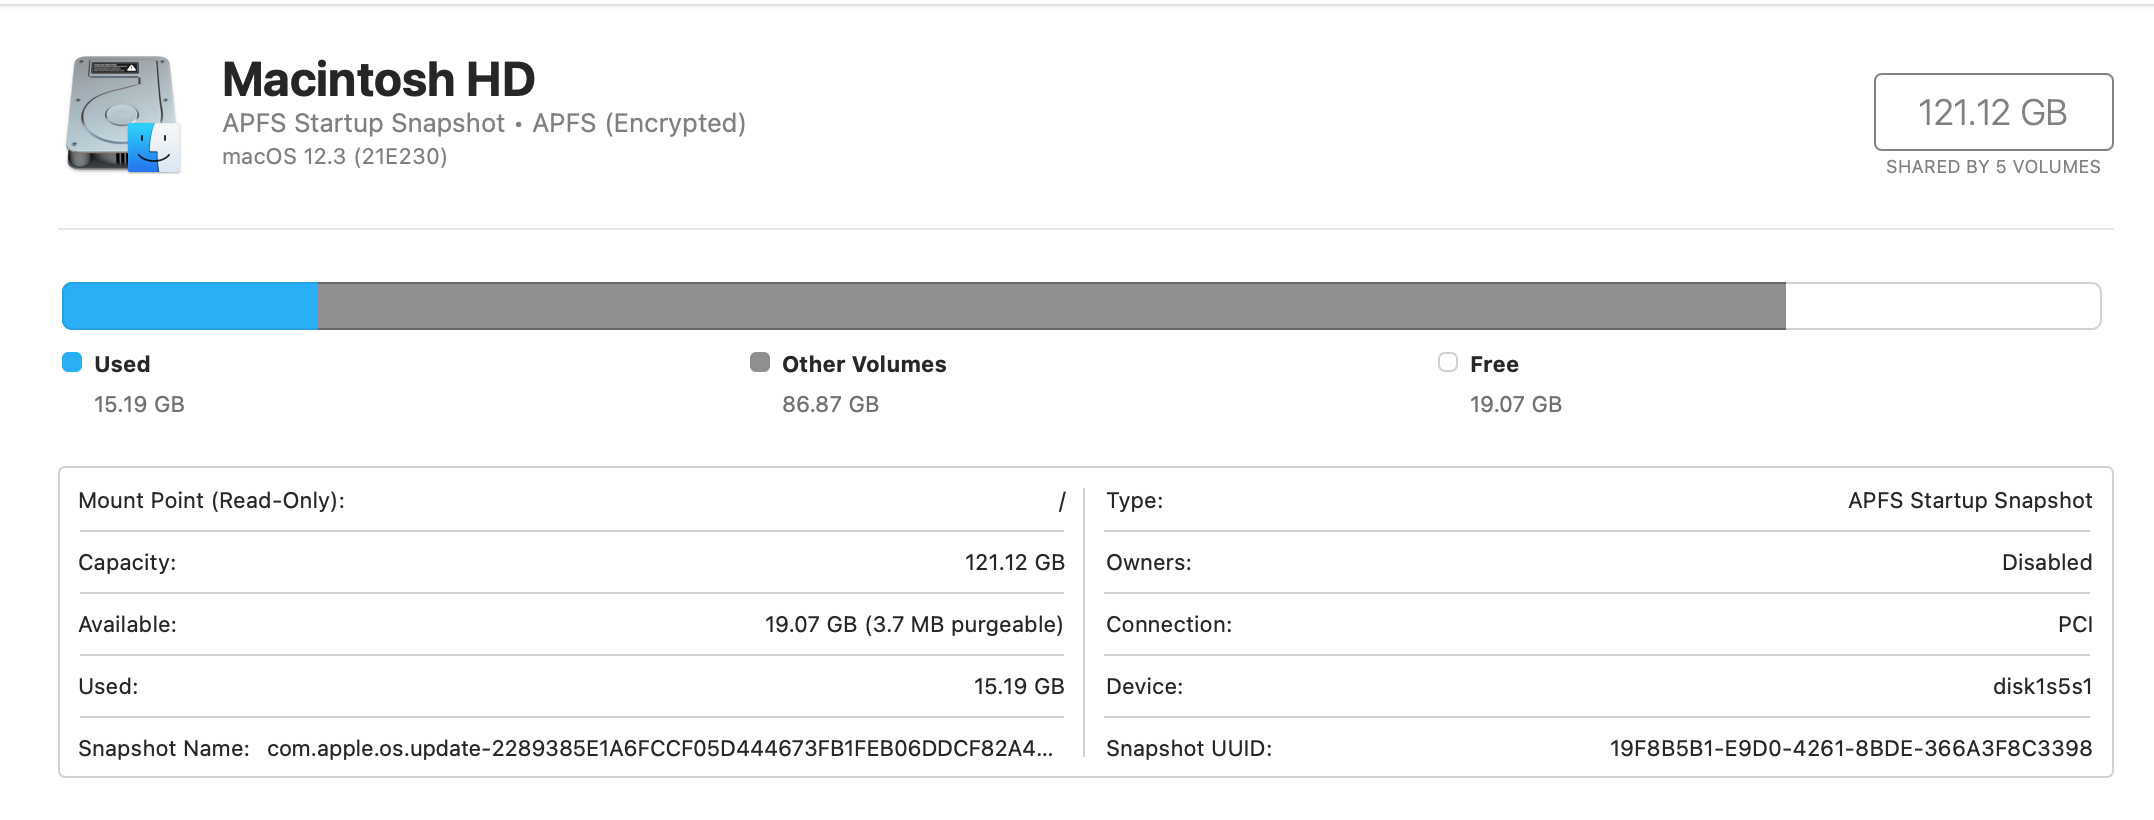Click the blue Used legend swatch
Screen dimensions: 2154x820
coord(72,362)
